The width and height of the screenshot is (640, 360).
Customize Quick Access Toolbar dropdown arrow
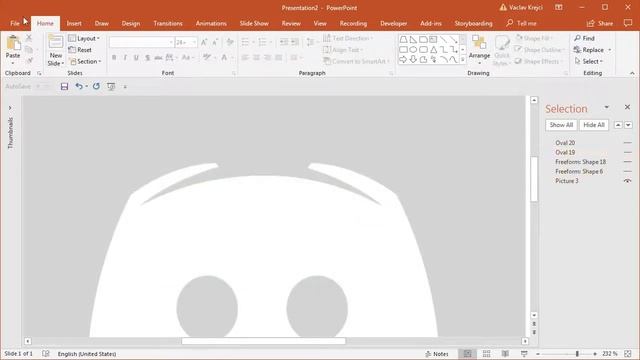pos(125,87)
